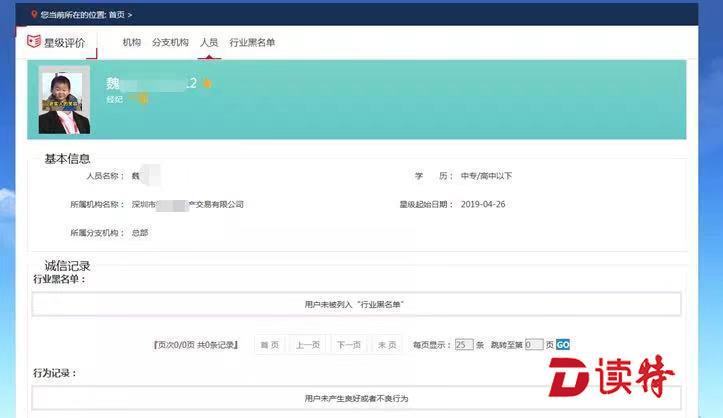Click the 首页 pagination button
The image size is (723, 418).
270,344
